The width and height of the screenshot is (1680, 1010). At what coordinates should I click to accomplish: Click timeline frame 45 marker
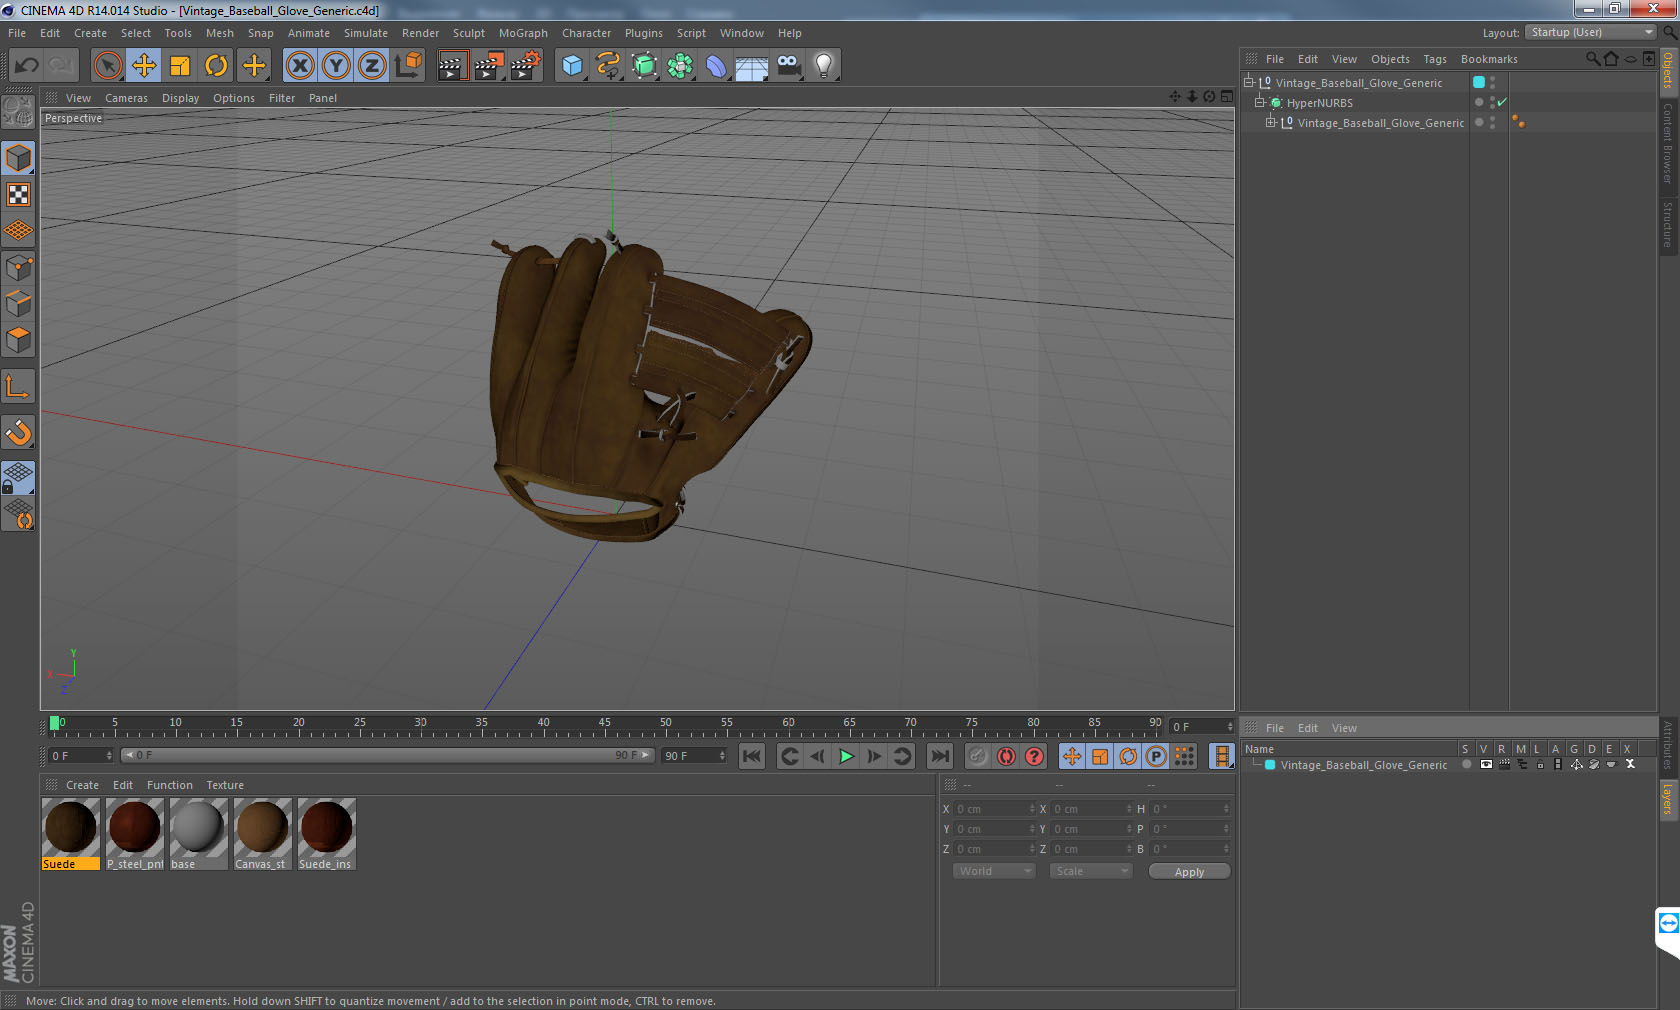pos(604,724)
